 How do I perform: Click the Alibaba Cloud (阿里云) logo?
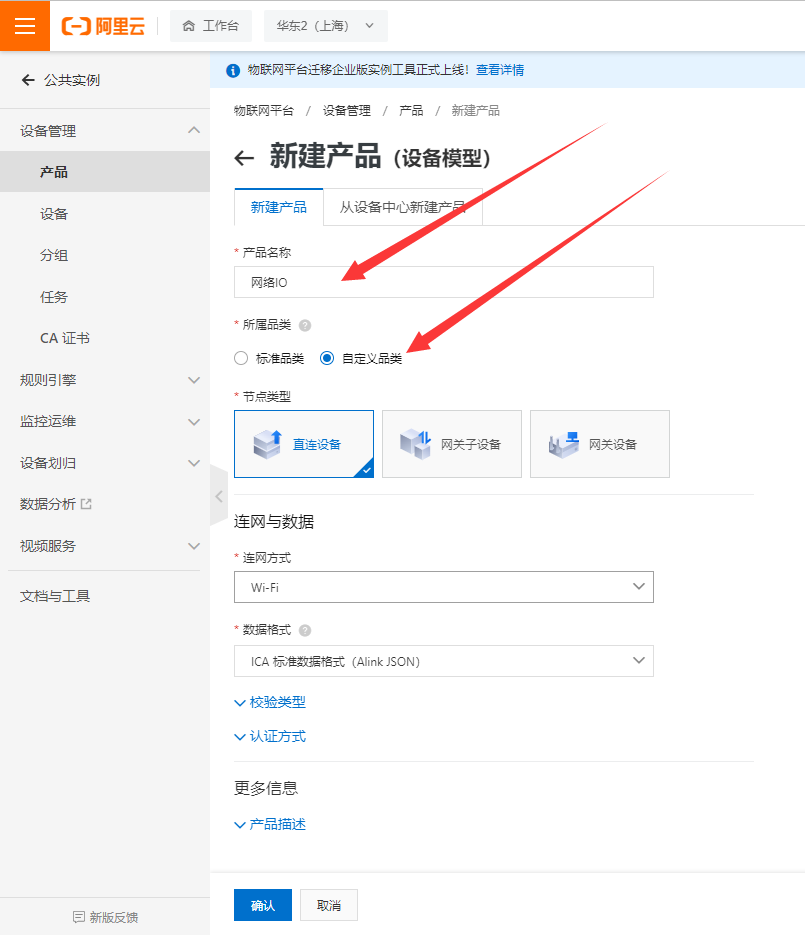pyautogui.click(x=104, y=25)
